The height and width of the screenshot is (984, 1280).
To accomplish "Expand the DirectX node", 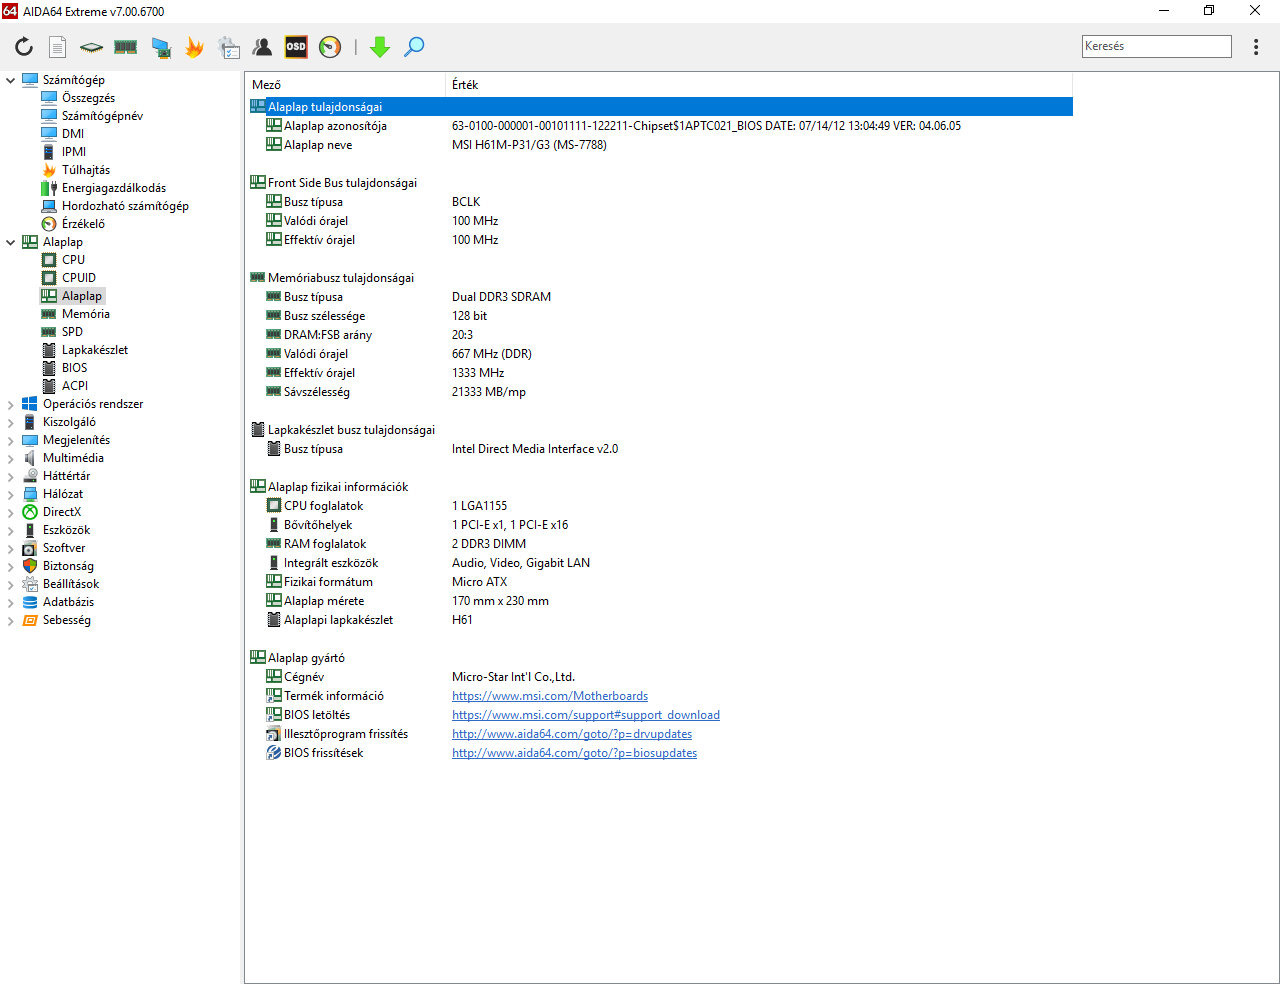I will (11, 512).
